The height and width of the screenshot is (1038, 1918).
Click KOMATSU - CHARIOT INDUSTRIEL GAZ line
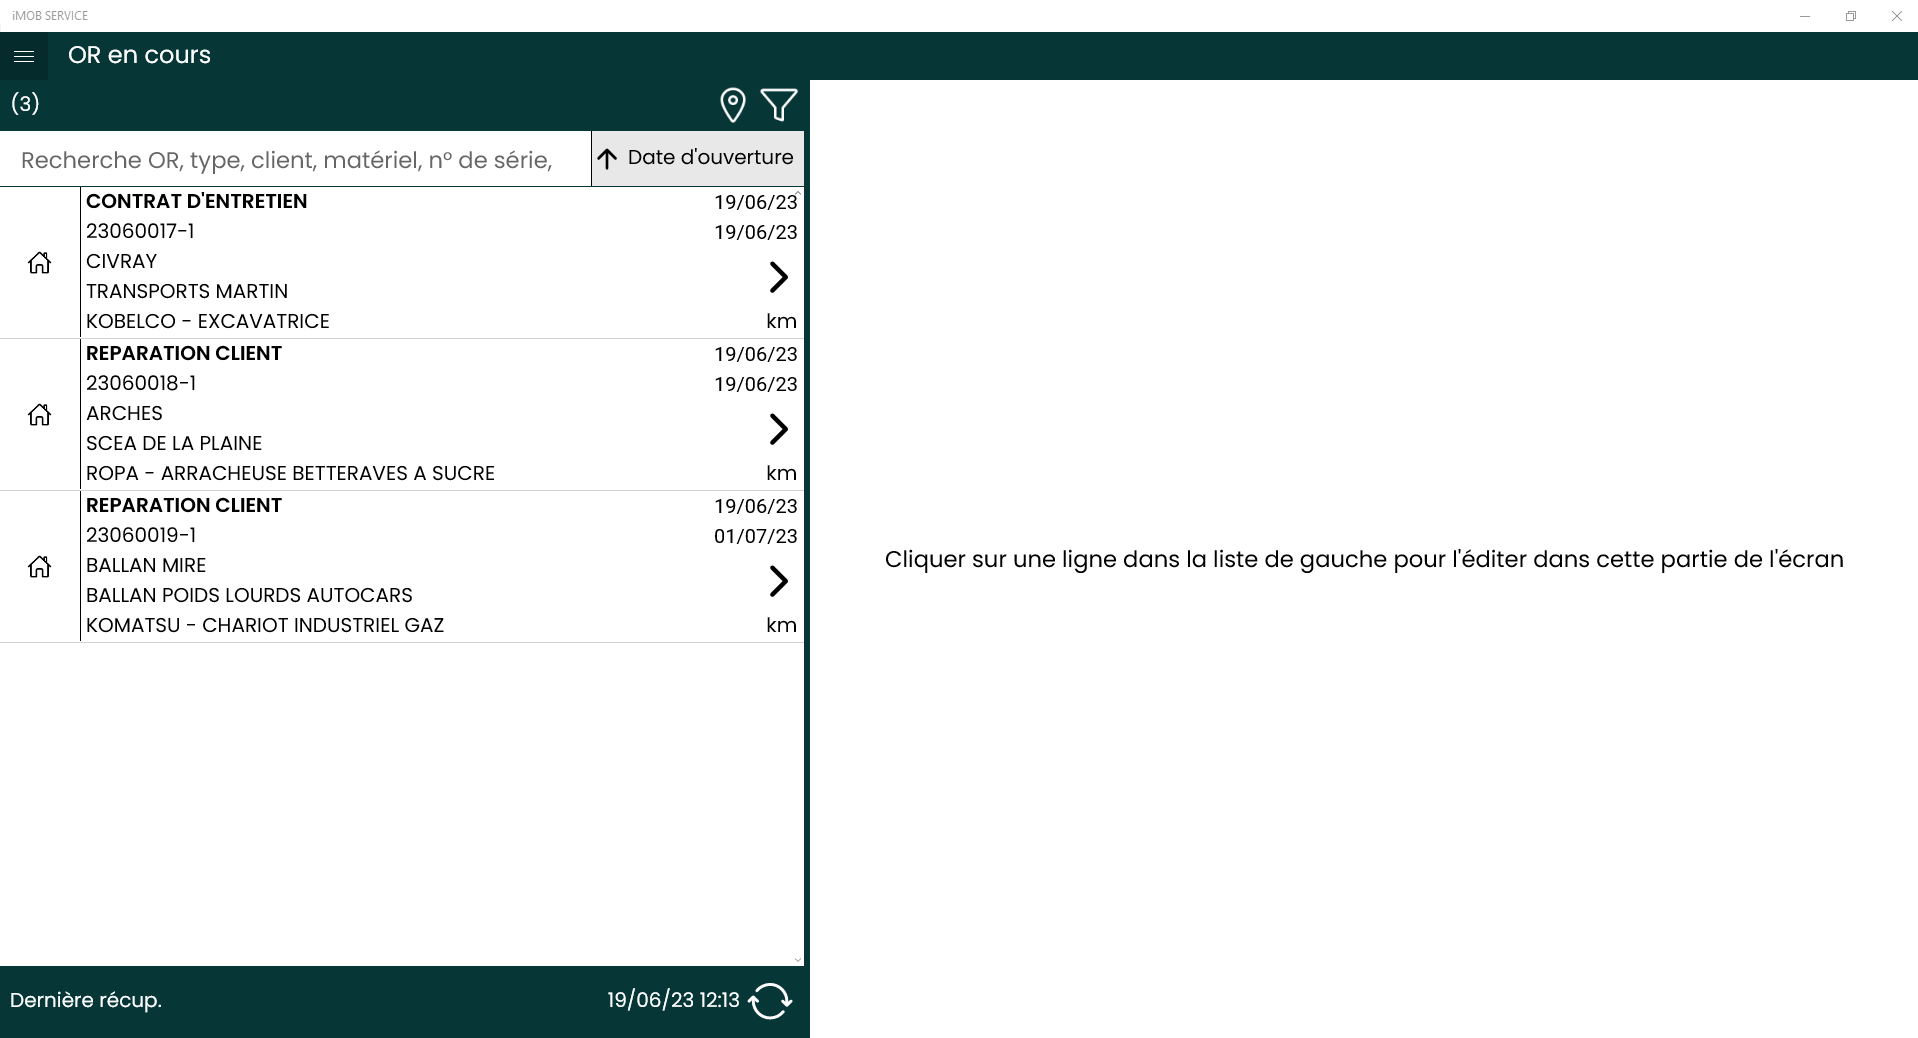pyautogui.click(x=265, y=625)
